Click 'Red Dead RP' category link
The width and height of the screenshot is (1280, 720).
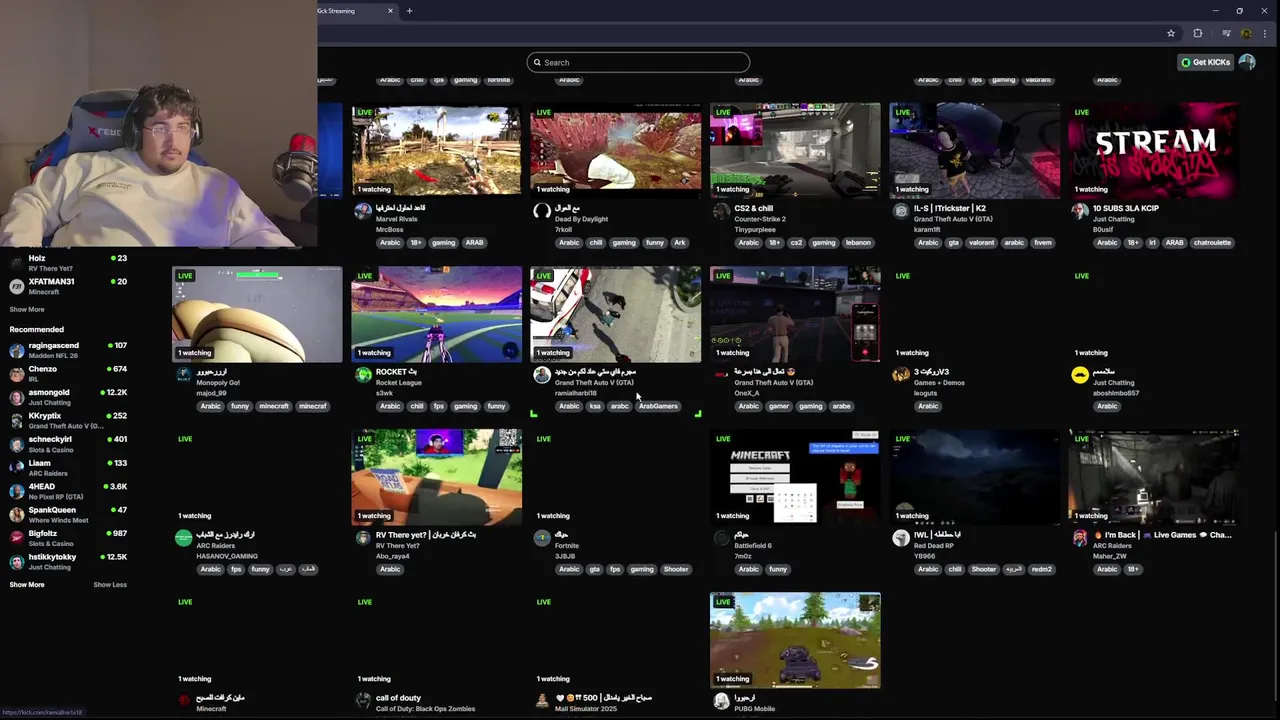click(935, 546)
